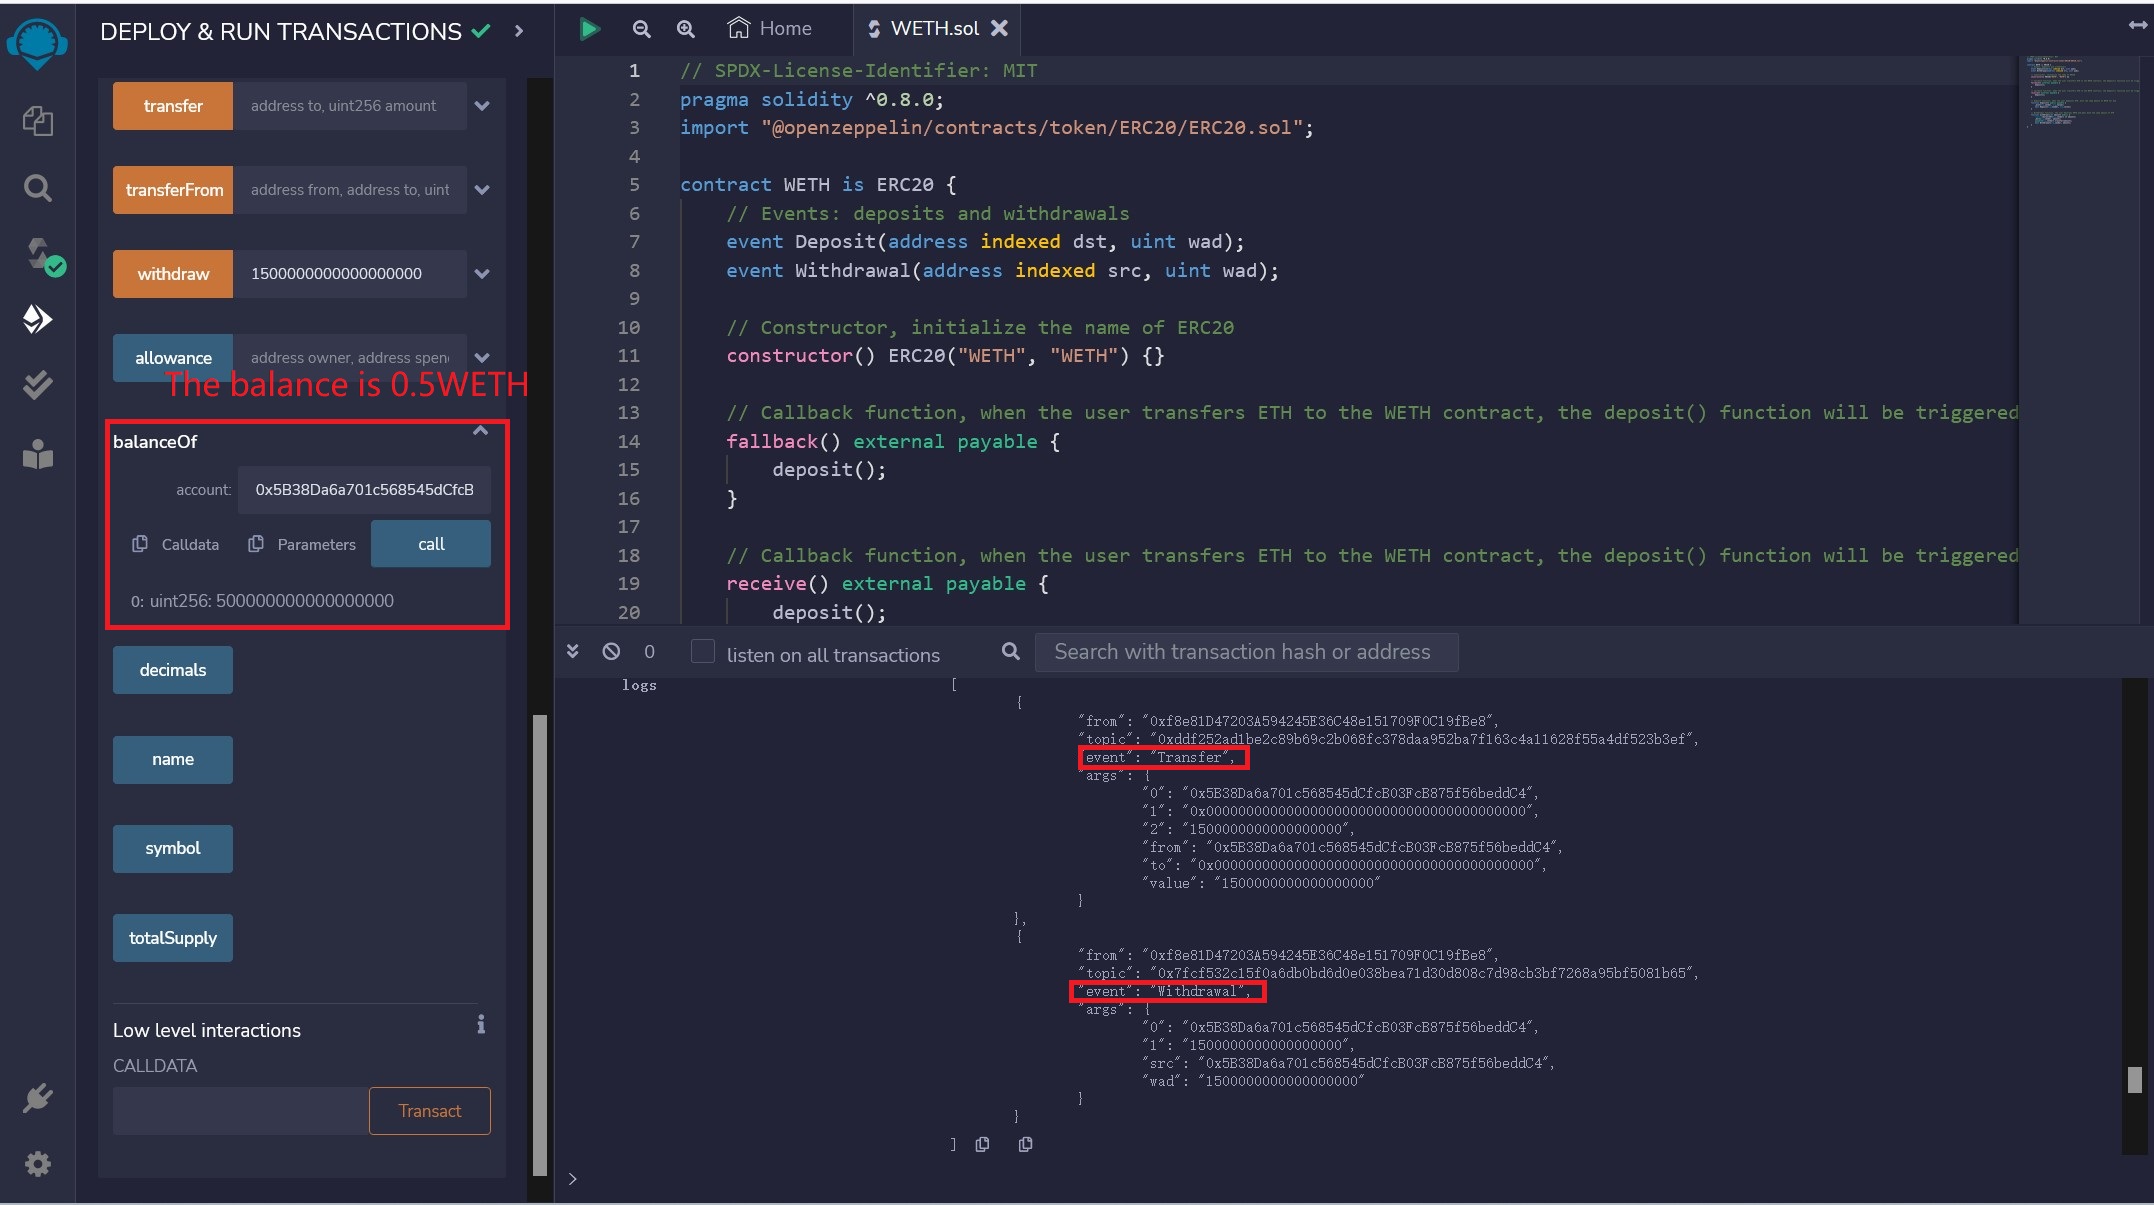Screen dimensions: 2154x1205
Task: Click the Low level interactions heading
Action: click(207, 1030)
